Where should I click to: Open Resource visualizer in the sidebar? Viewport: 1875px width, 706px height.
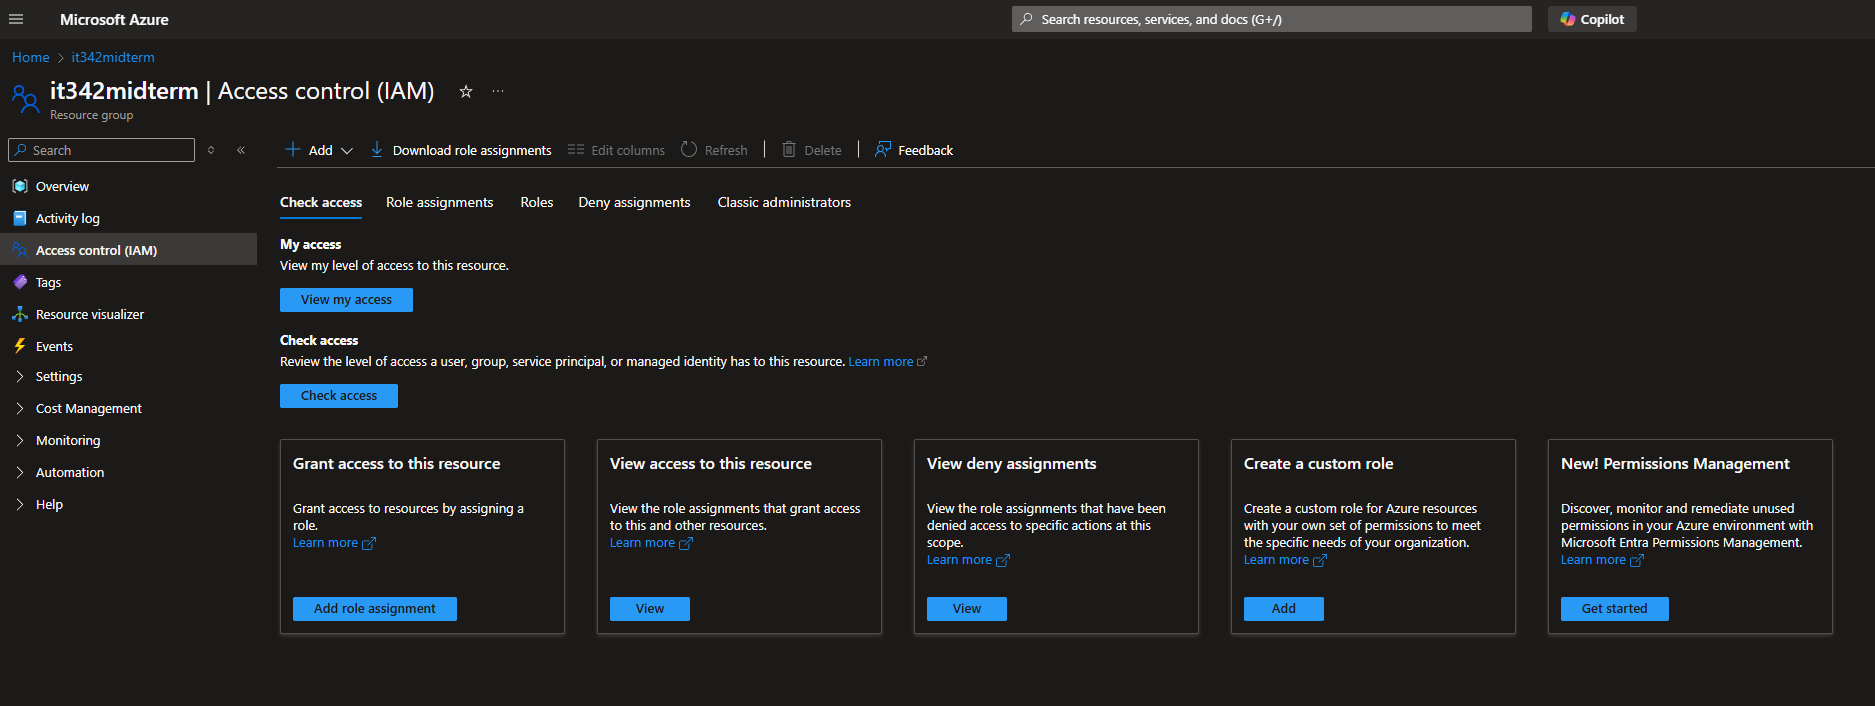click(x=90, y=314)
